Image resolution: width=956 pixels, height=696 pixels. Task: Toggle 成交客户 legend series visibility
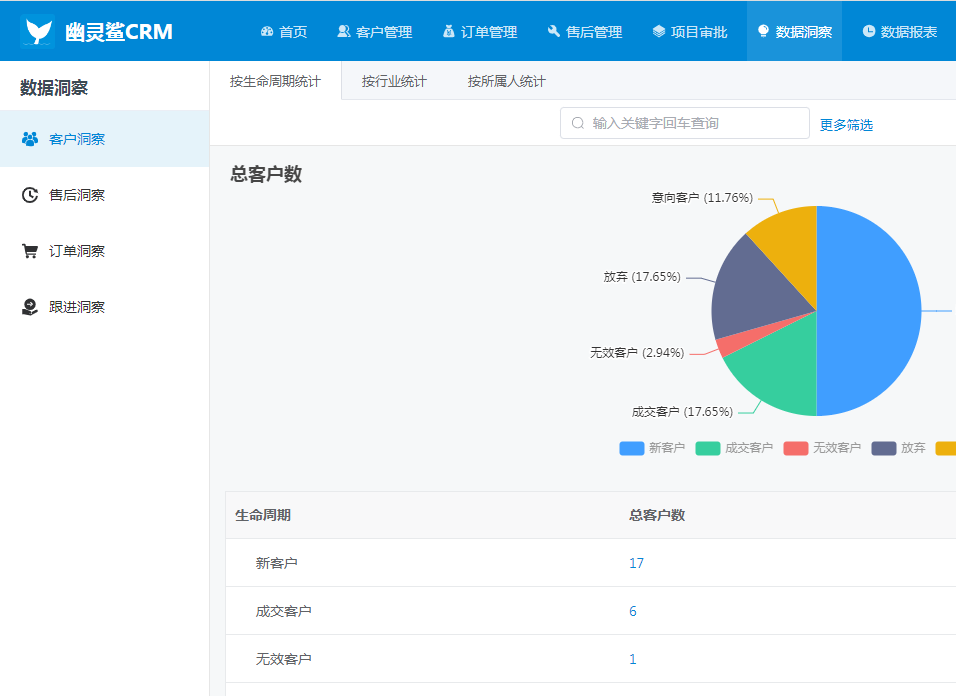point(734,448)
